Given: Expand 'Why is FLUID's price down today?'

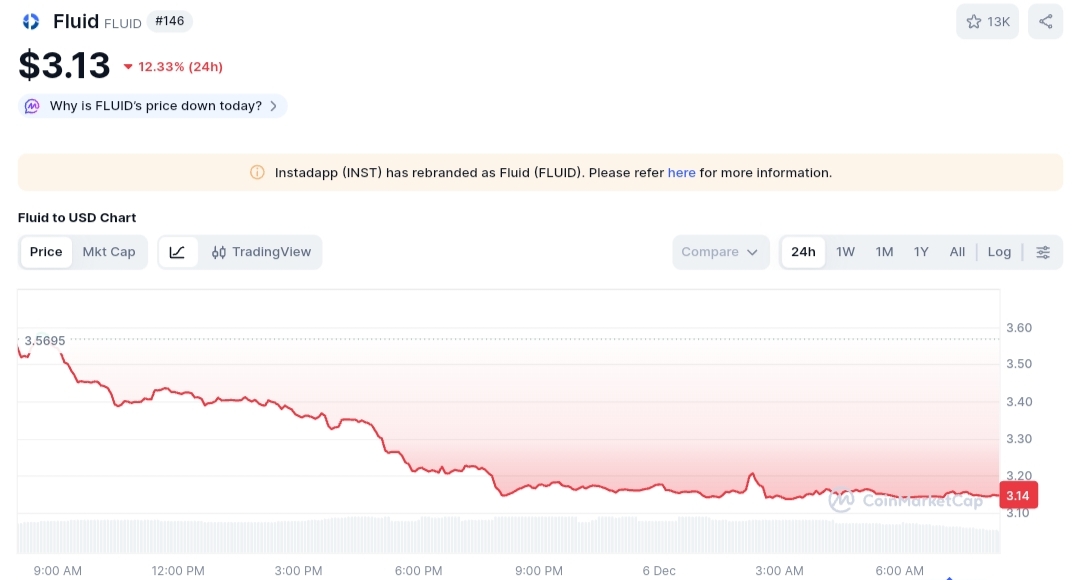Looking at the screenshot, I should (152, 106).
